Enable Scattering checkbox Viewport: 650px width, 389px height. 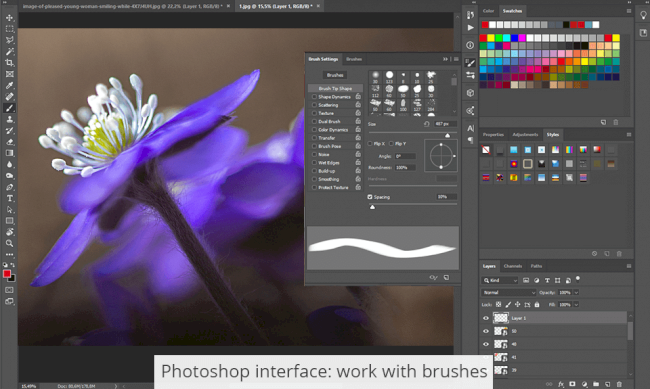coord(314,105)
